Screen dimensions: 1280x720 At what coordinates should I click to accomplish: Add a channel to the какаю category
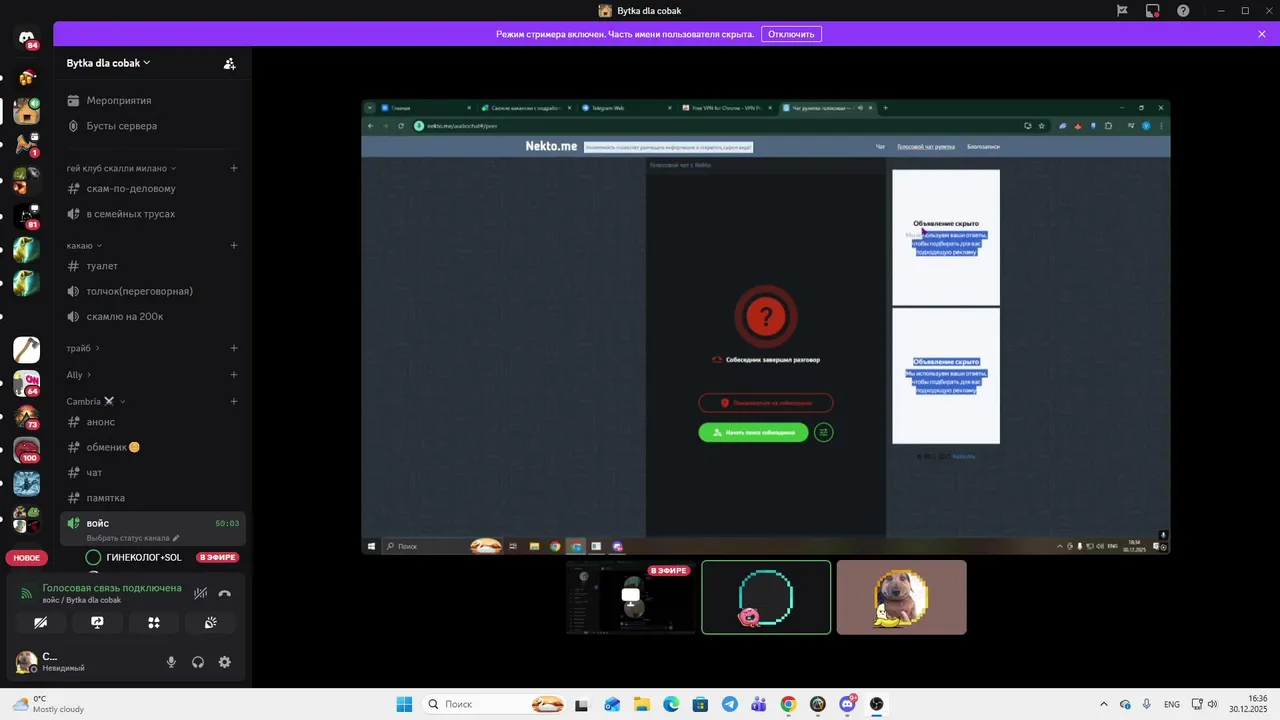click(234, 245)
